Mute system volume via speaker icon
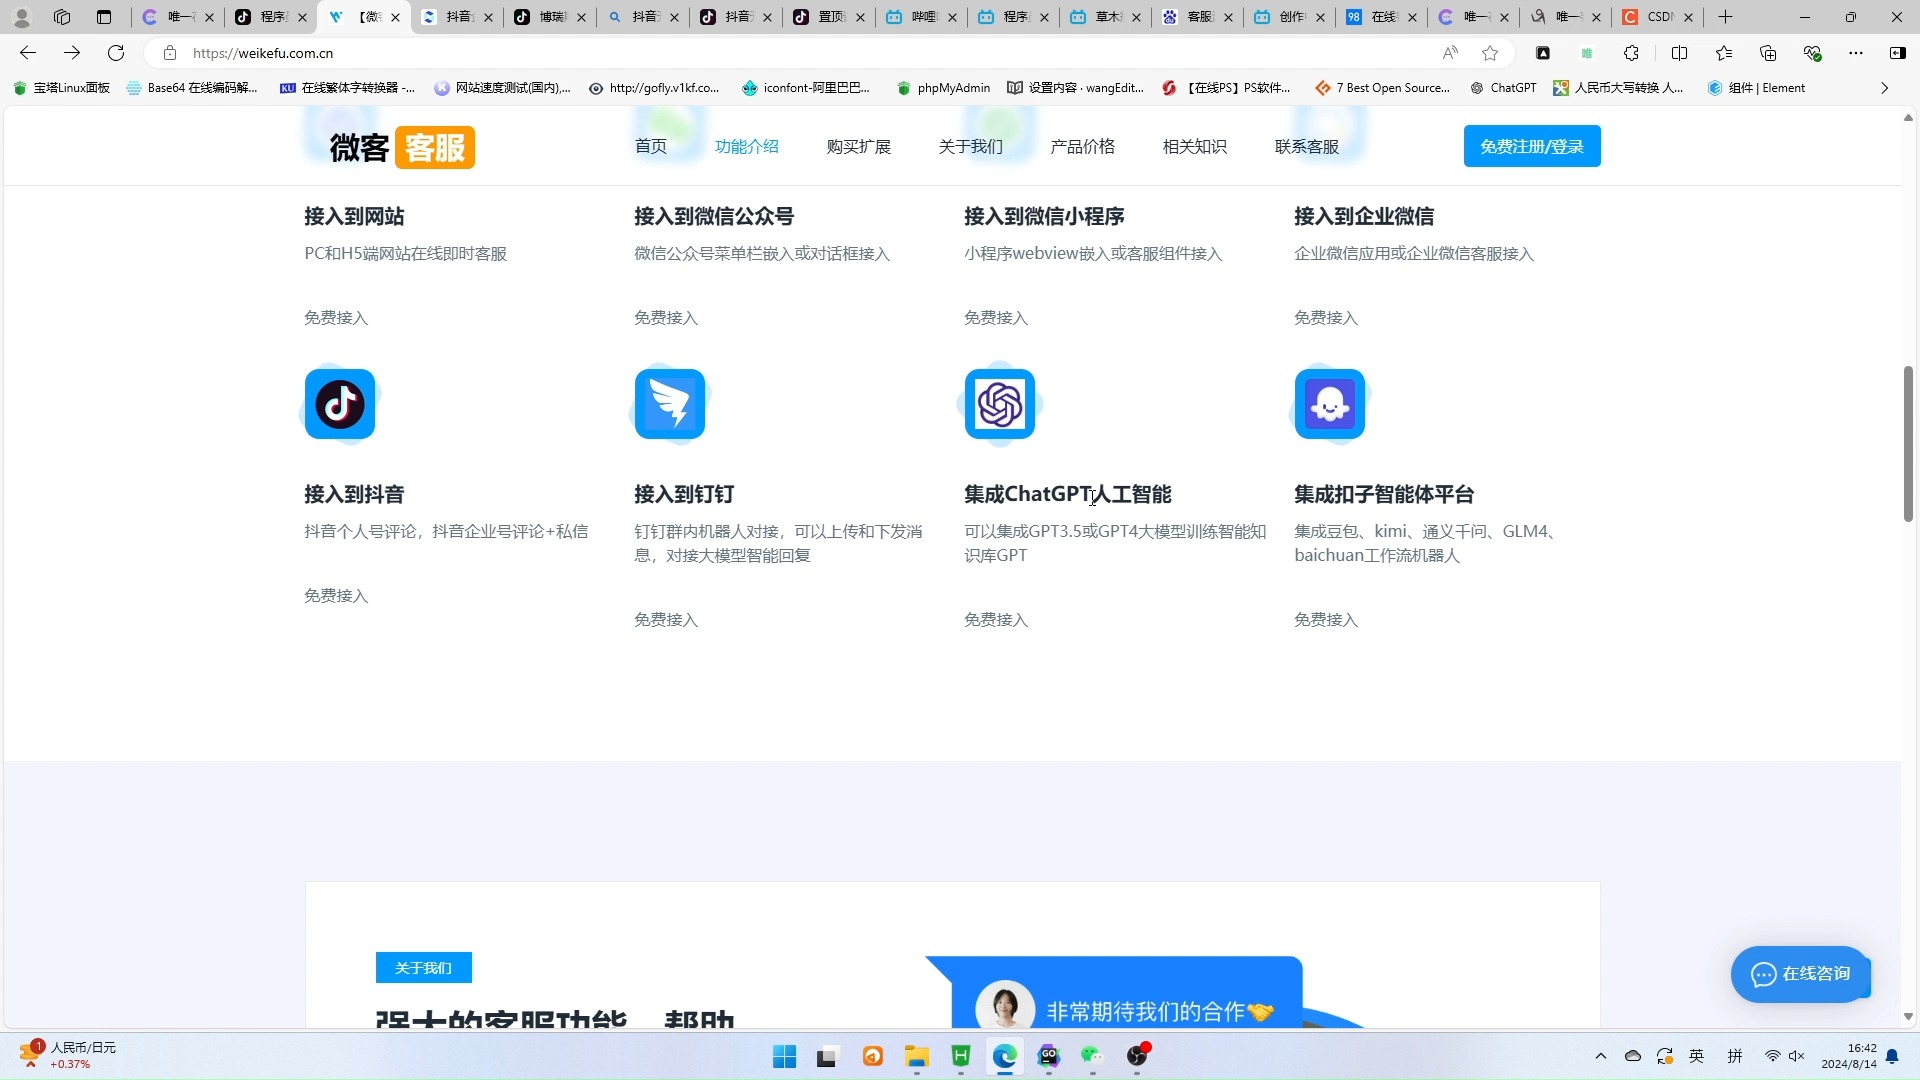The height and width of the screenshot is (1080, 1920). pyautogui.click(x=1799, y=1055)
